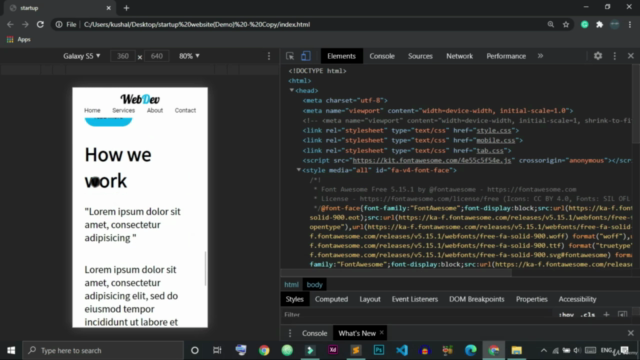
Task: Open the drawer three-dot menu
Action: (x=290, y=333)
